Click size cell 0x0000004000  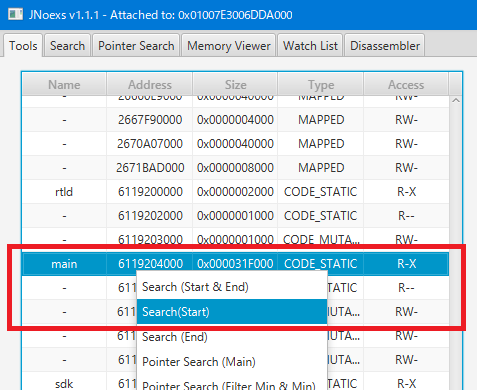[x=235, y=120]
